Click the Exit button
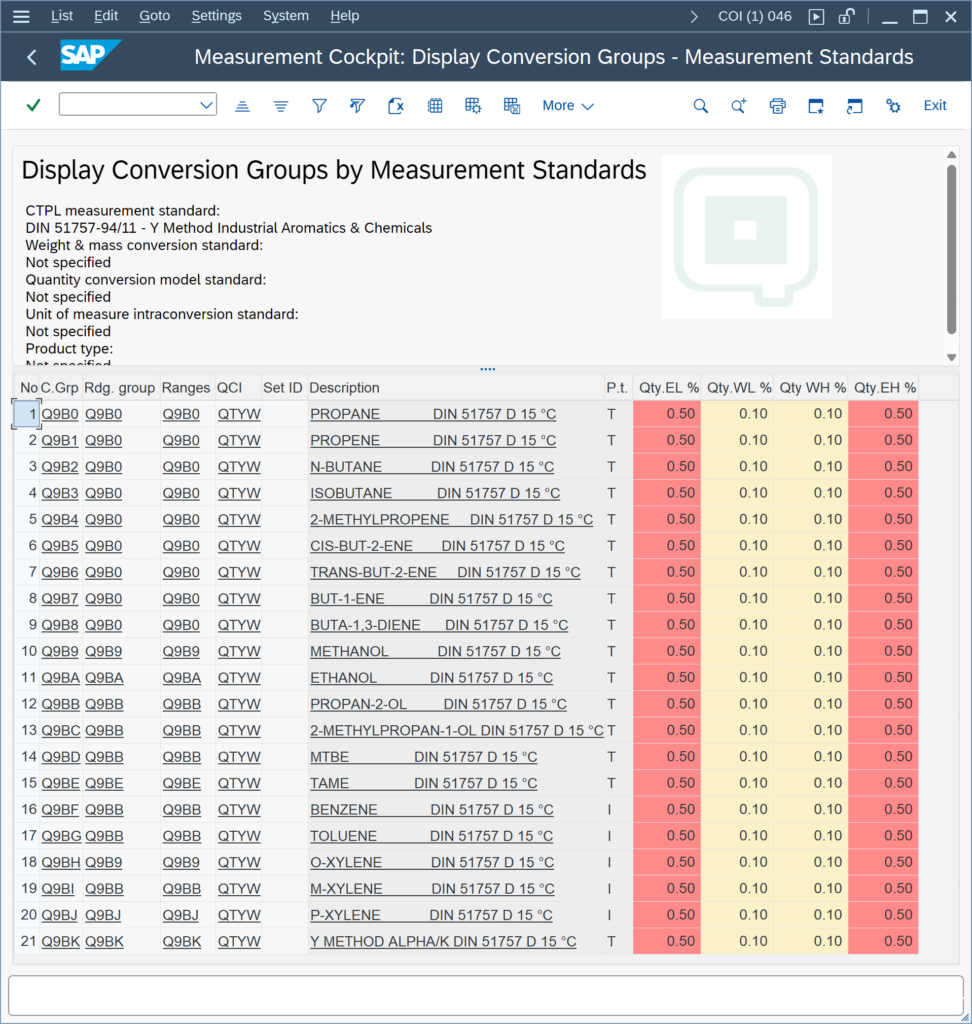Viewport: 972px width, 1024px height. (935, 106)
